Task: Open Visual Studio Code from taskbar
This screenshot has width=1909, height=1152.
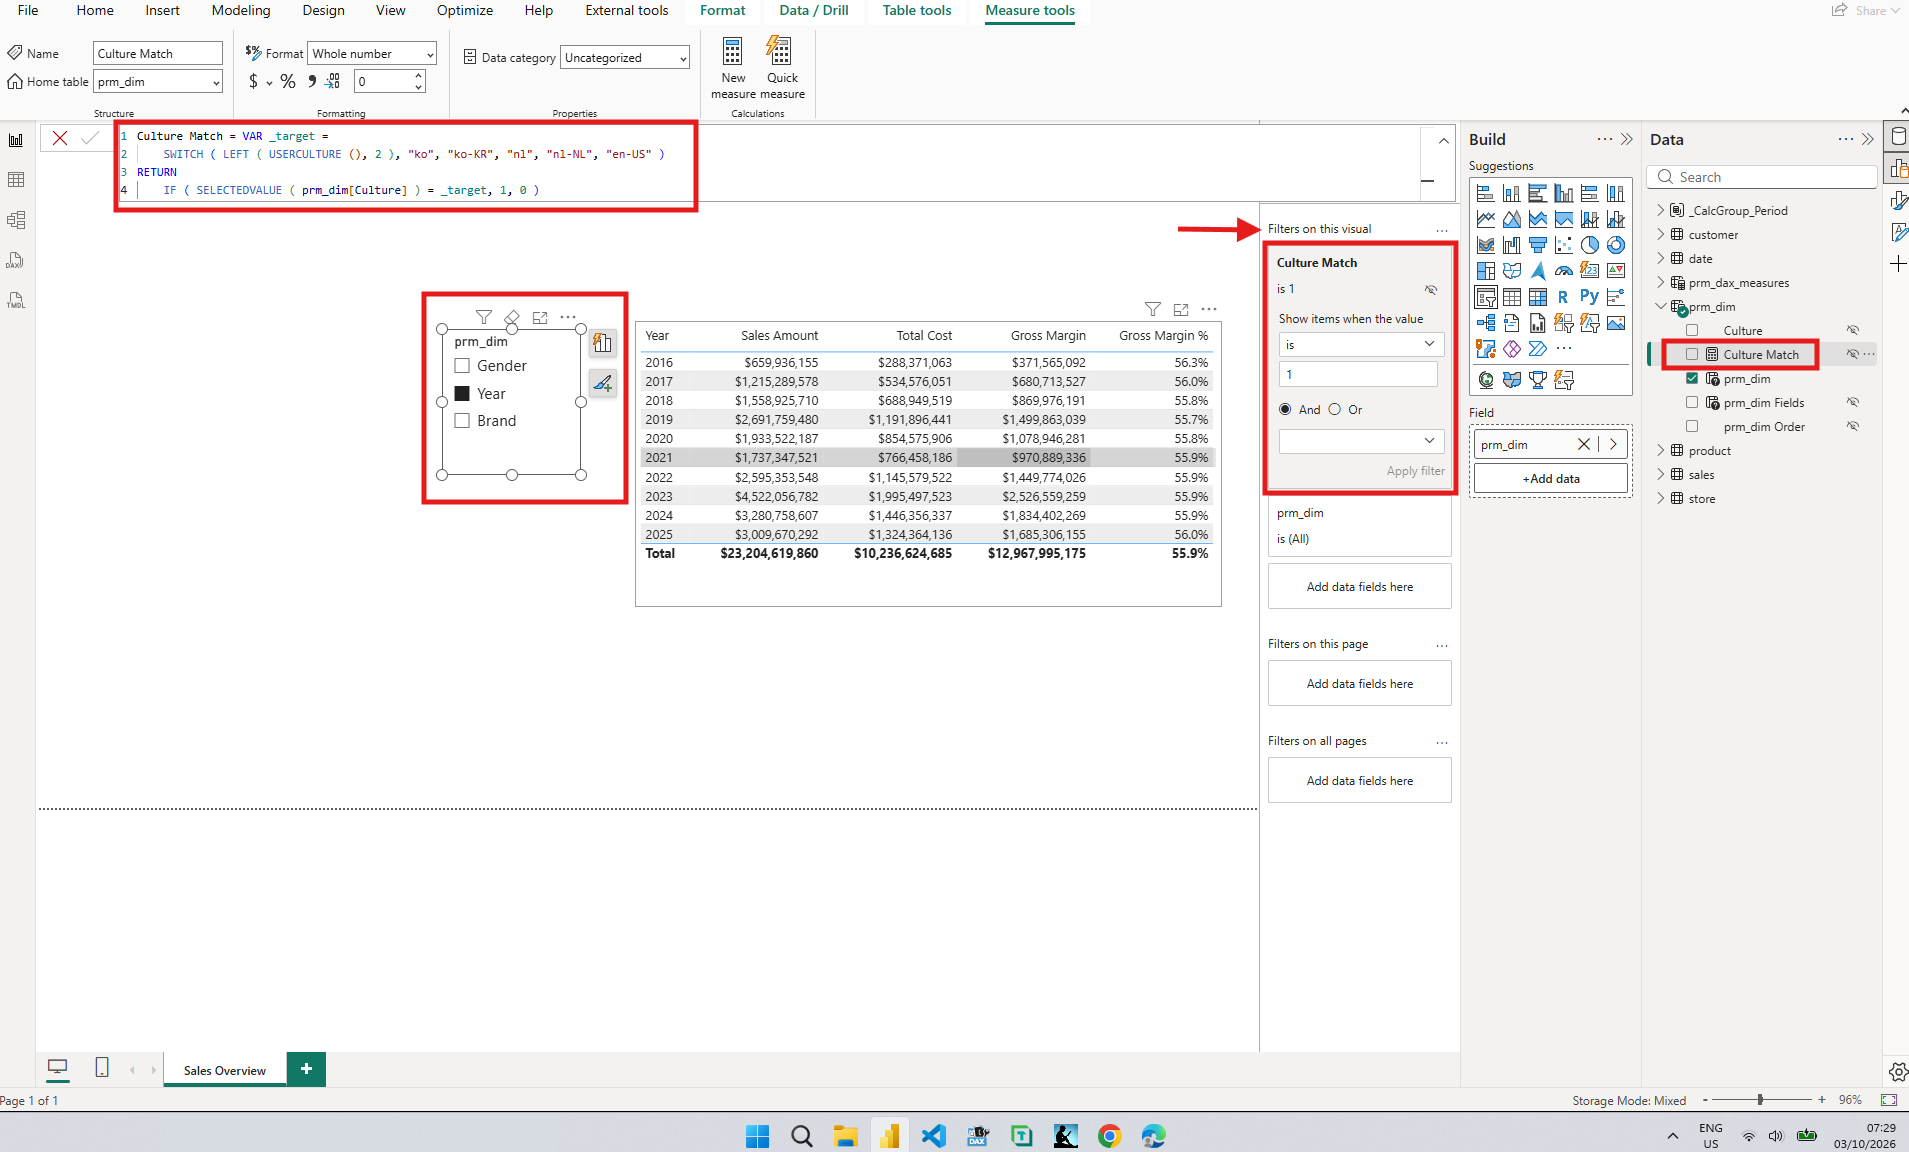Action: pos(933,1136)
